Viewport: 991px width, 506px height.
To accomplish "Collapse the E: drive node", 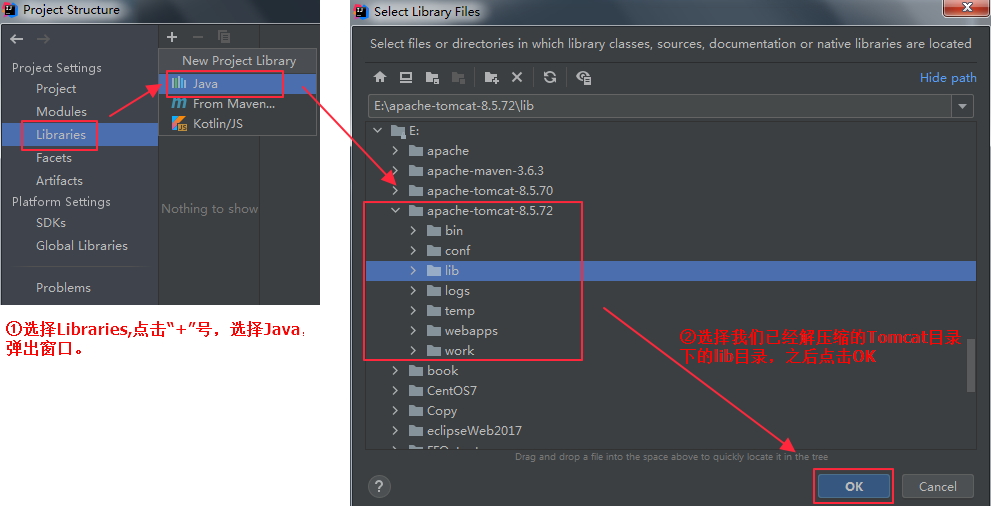I will 378,130.
